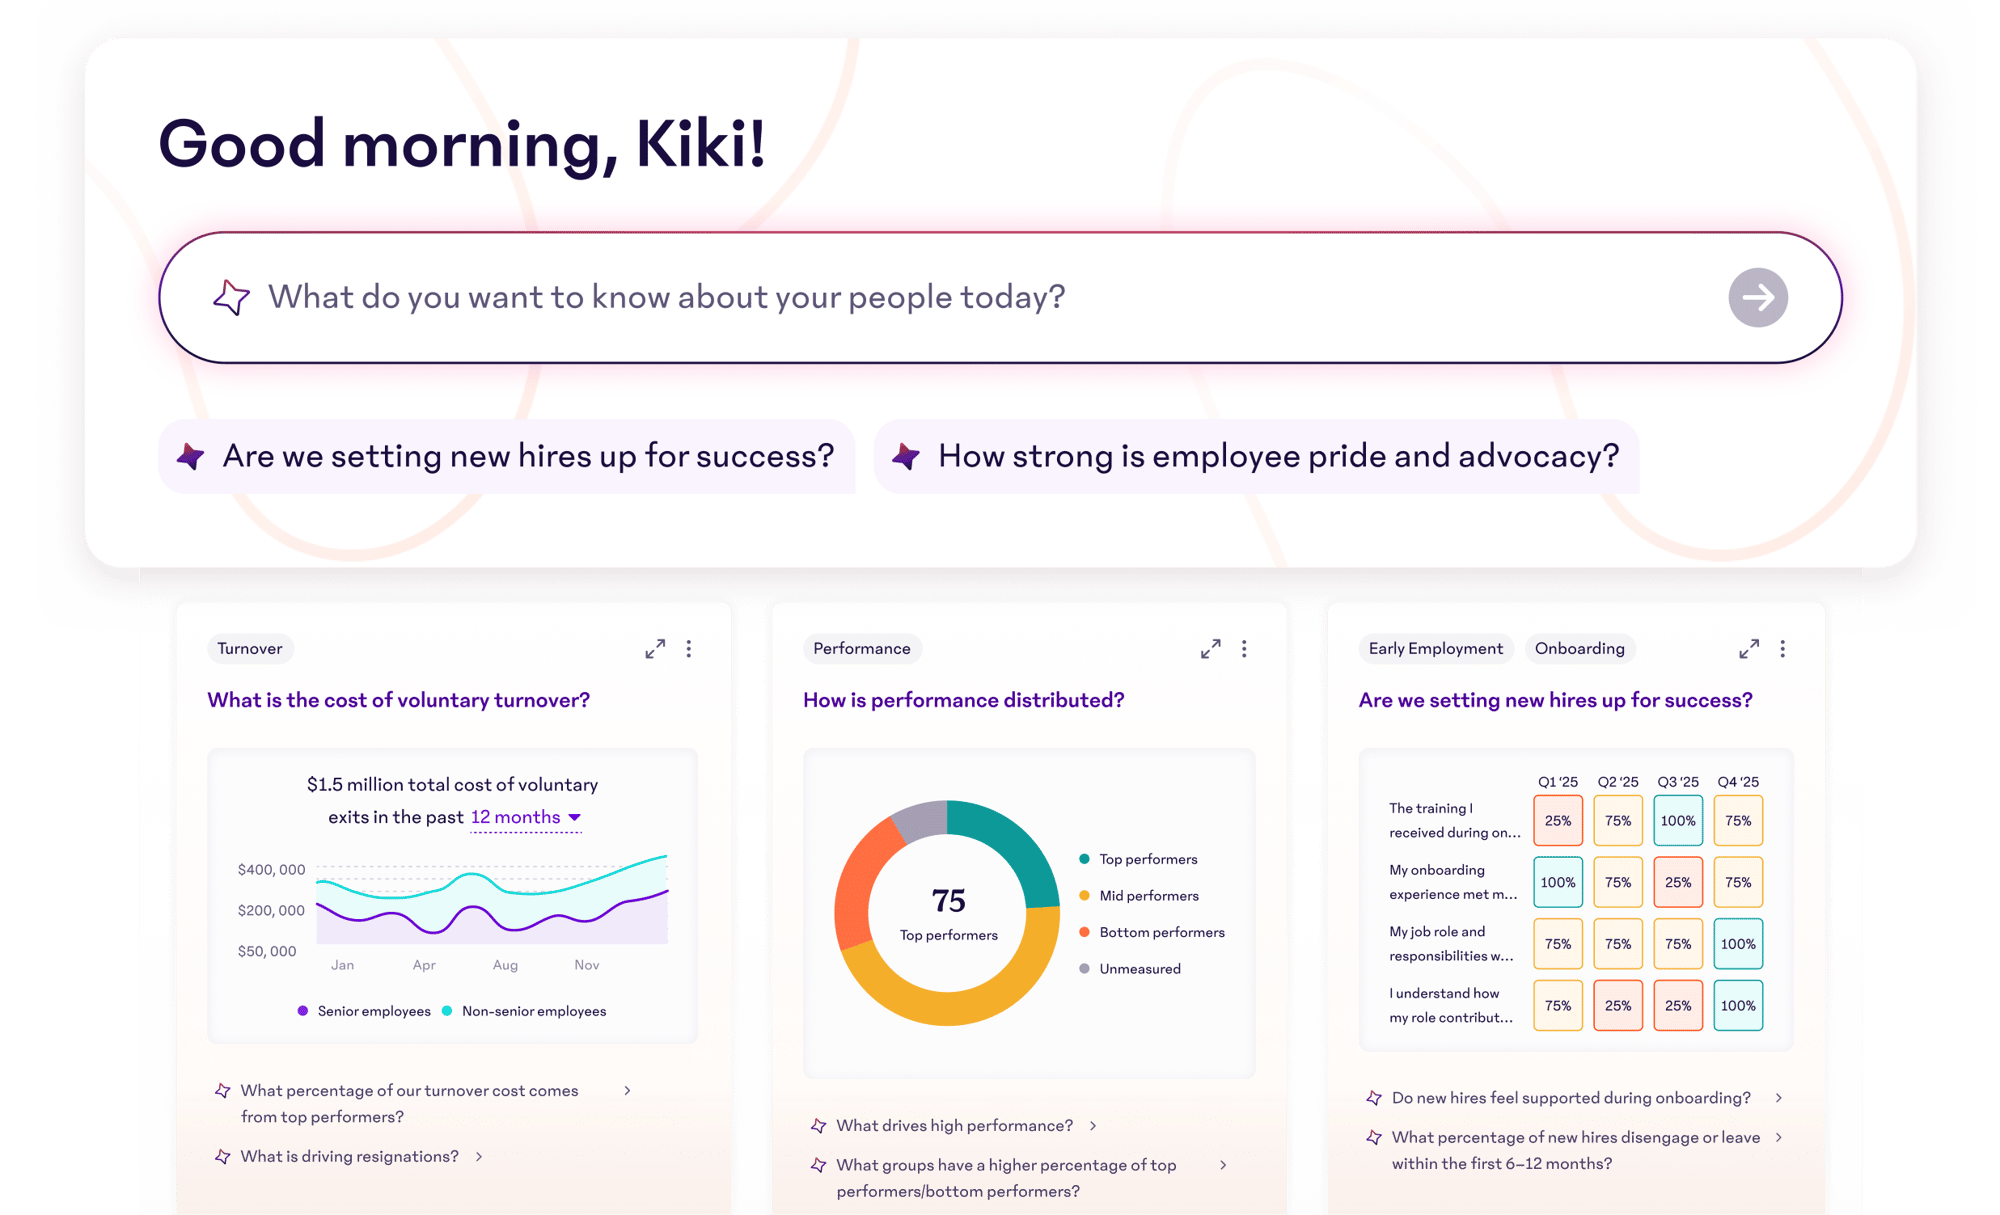Click the 'What do you want to know' input
Viewport: 2000px width, 1215px height.
[x=900, y=297]
